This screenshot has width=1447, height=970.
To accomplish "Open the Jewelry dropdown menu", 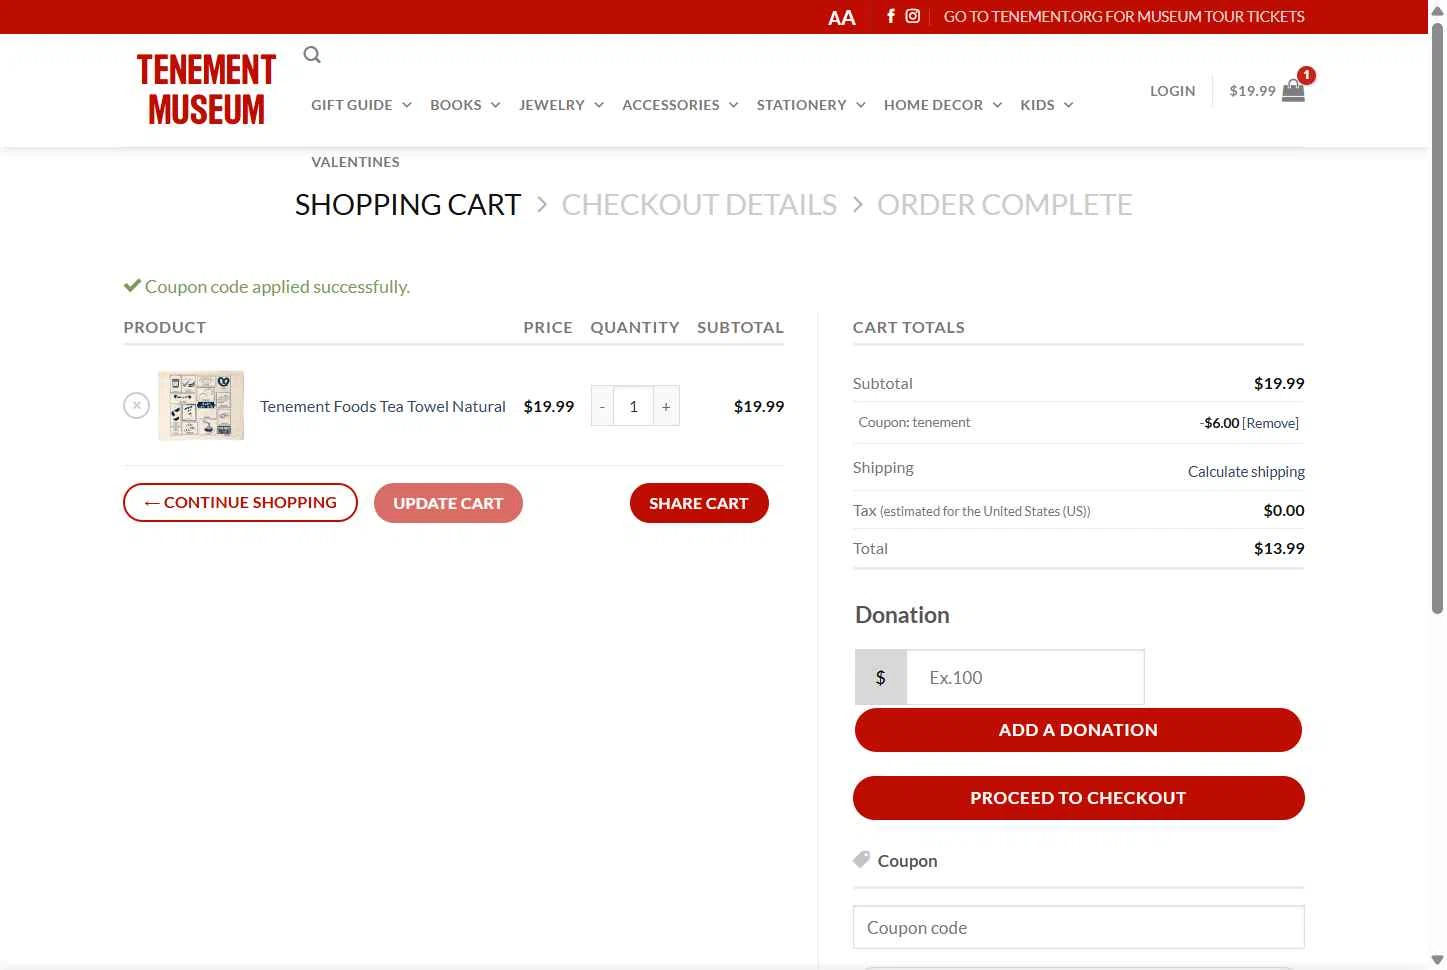I will (x=561, y=105).
